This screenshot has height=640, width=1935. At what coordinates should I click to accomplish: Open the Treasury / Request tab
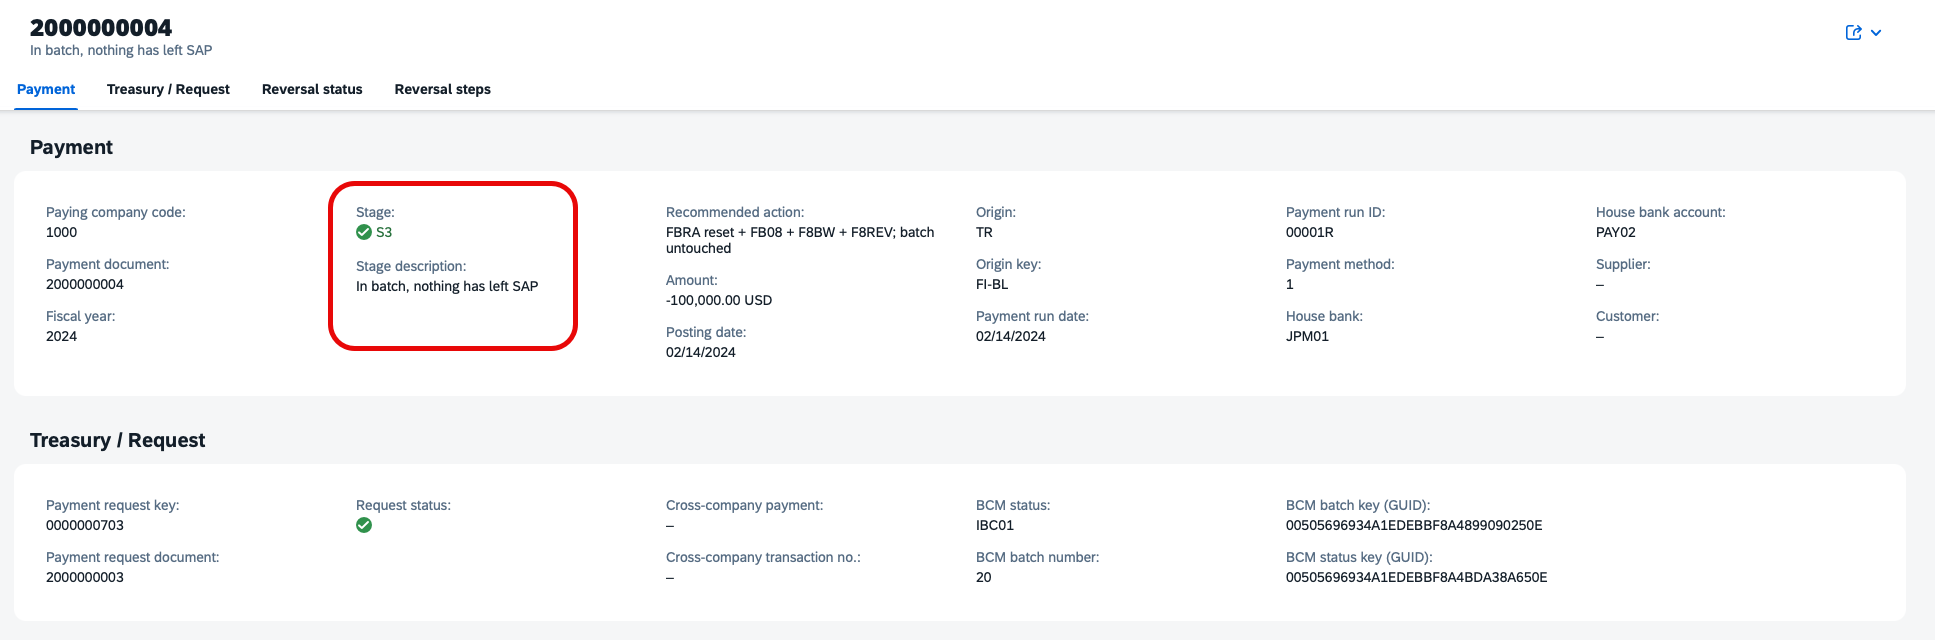point(168,89)
